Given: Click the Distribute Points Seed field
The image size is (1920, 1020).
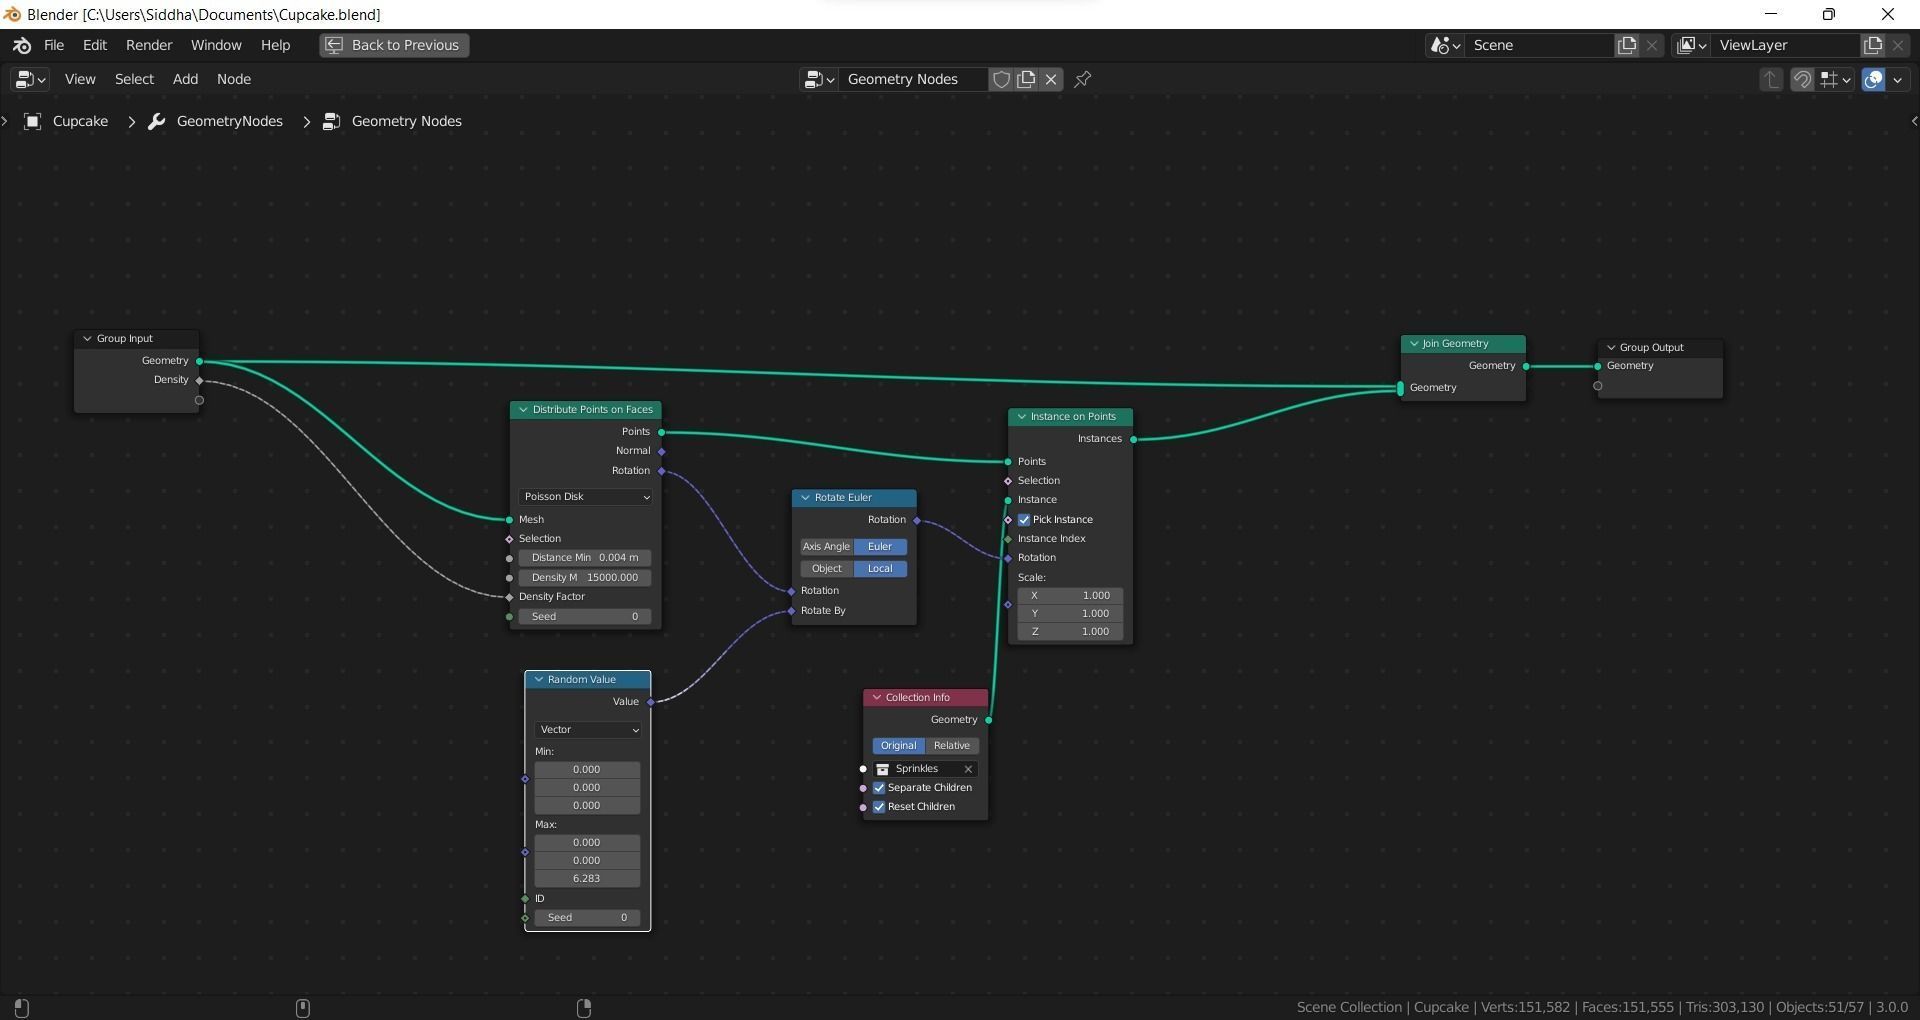Looking at the screenshot, I should (x=585, y=617).
